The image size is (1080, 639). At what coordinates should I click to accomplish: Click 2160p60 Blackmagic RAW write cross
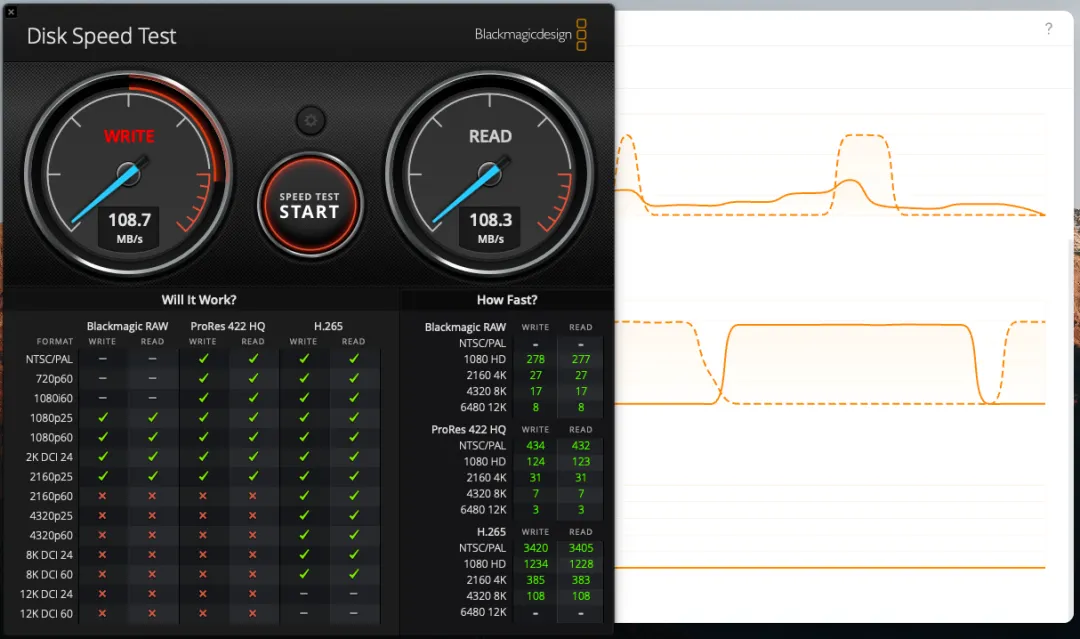[103, 496]
